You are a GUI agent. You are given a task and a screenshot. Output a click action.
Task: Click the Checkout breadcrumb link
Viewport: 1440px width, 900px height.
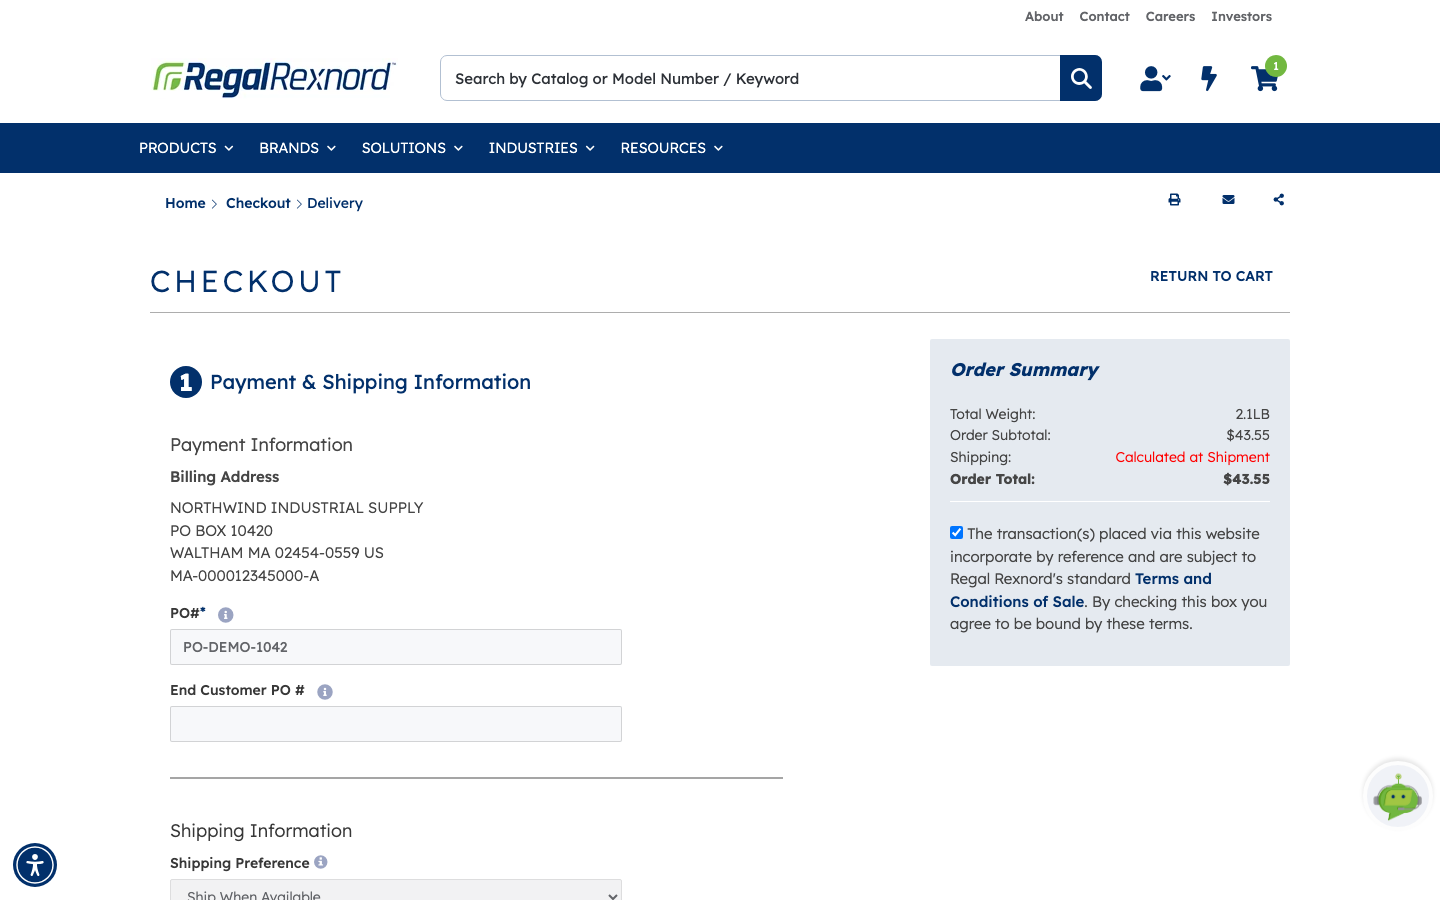pos(258,203)
